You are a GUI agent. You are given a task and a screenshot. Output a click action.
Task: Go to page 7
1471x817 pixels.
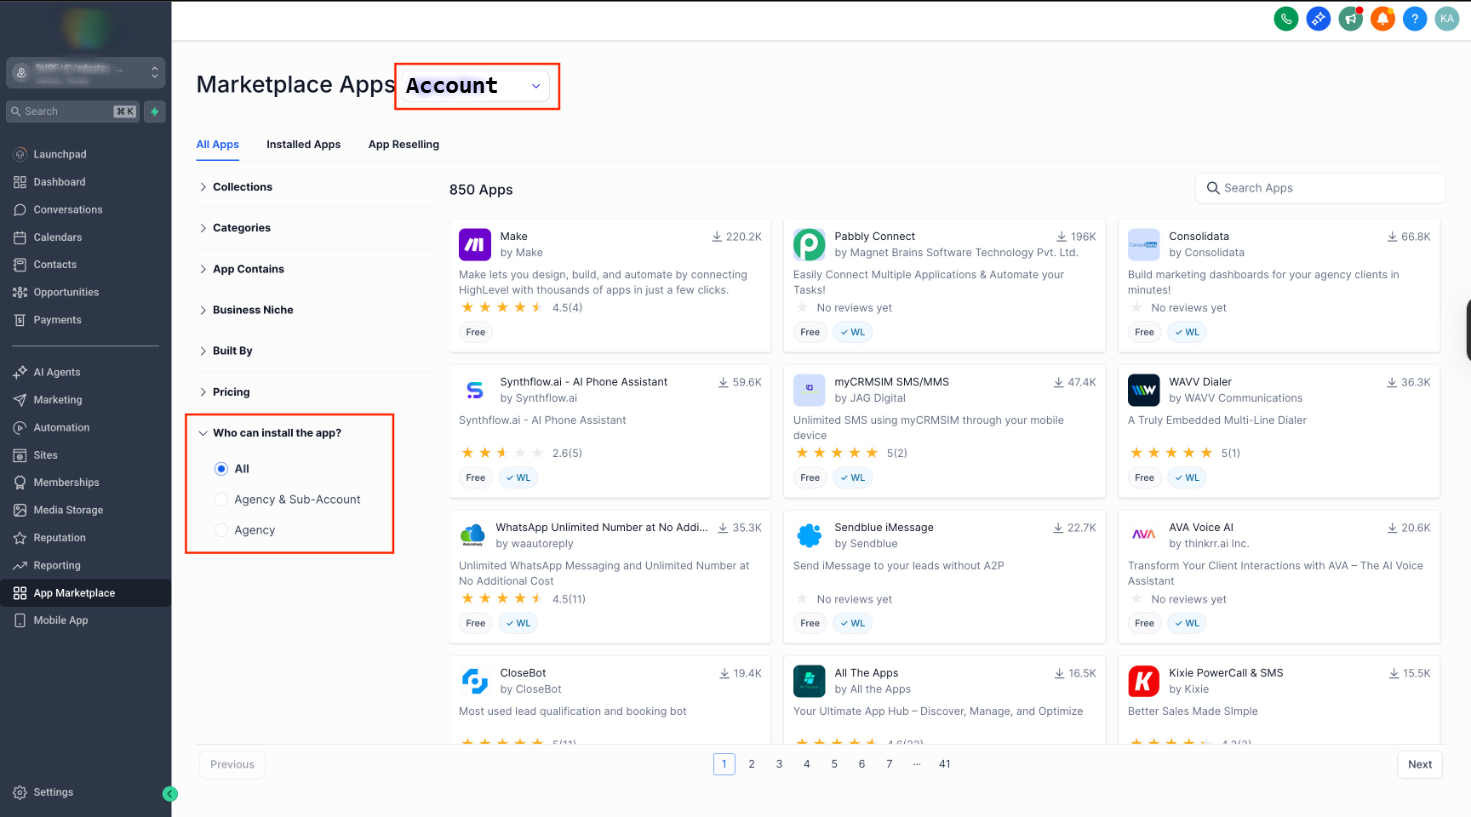[889, 764]
